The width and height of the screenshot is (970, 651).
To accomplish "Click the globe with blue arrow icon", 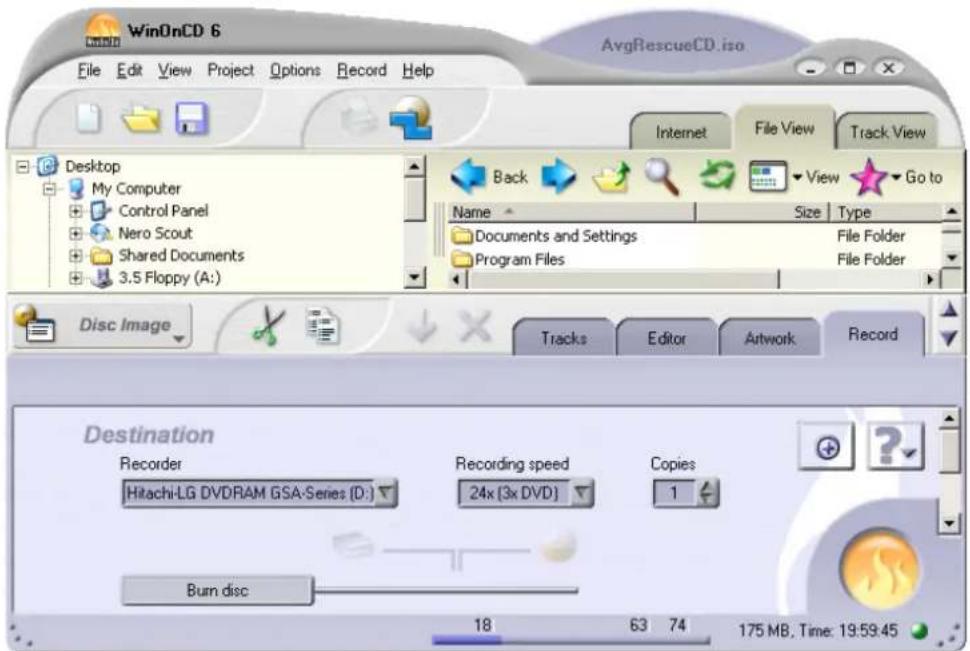I will coord(411,118).
